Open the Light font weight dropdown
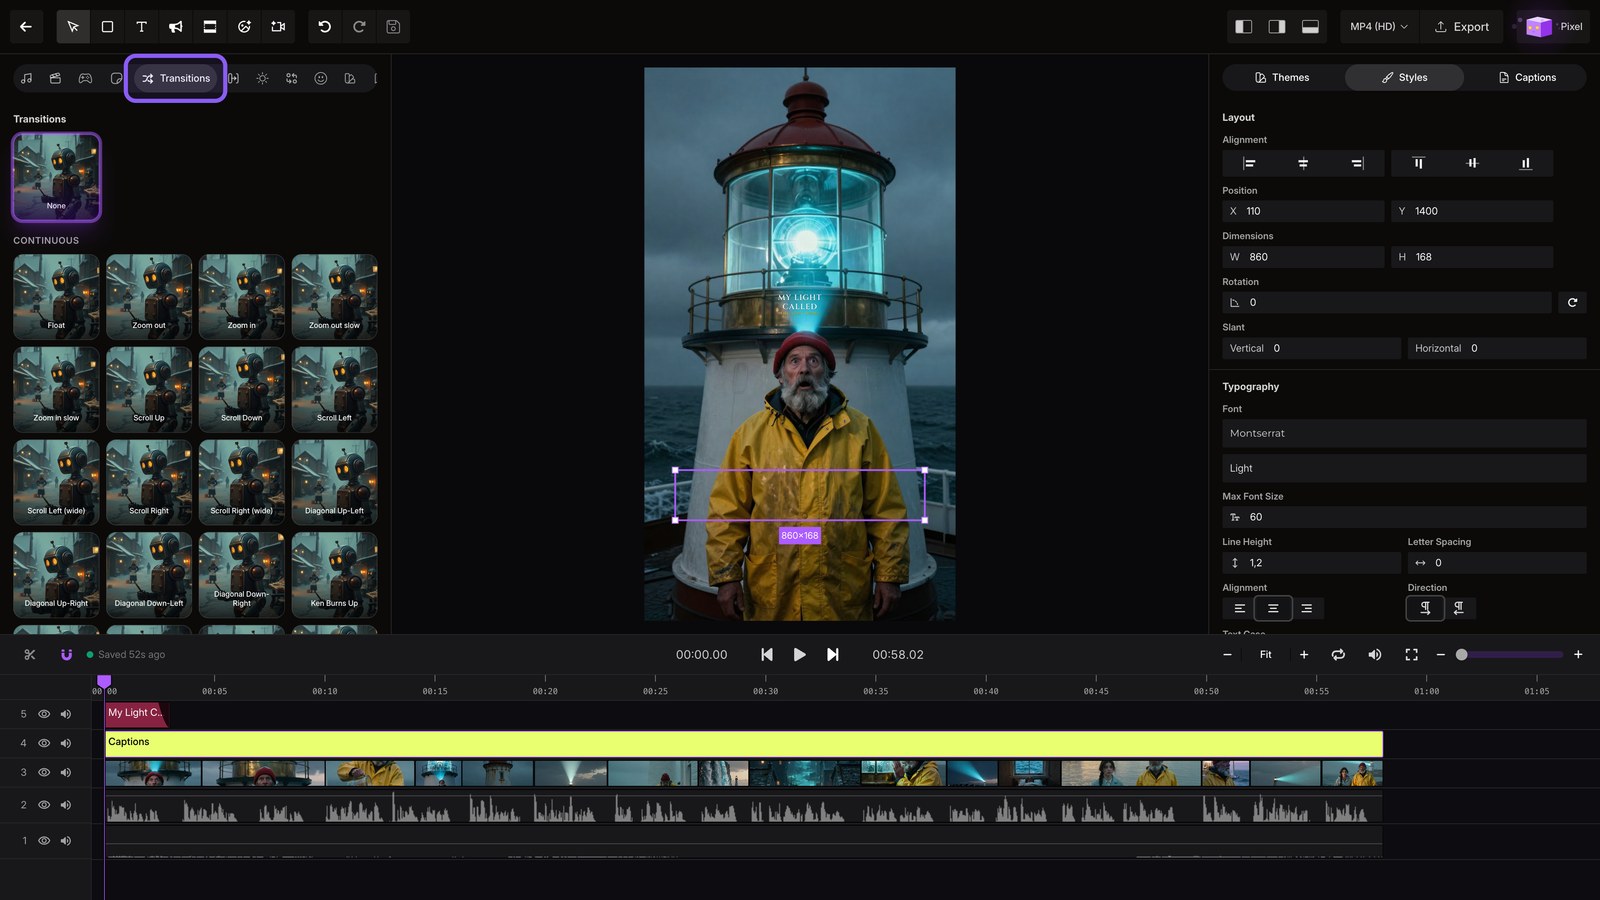1600x900 pixels. 1403,468
